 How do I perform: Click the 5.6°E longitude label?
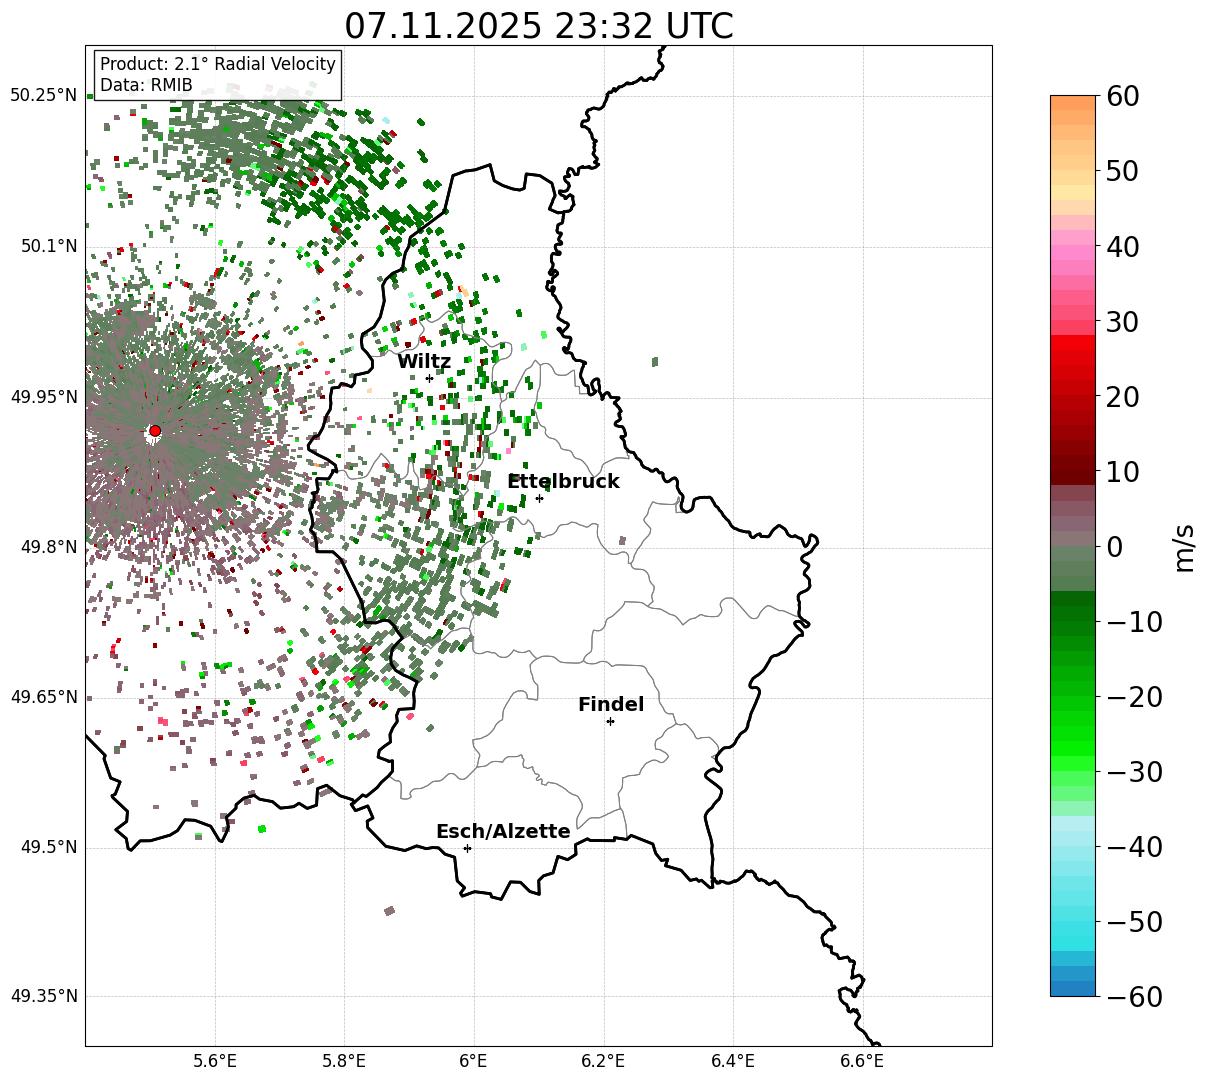pos(214,1061)
